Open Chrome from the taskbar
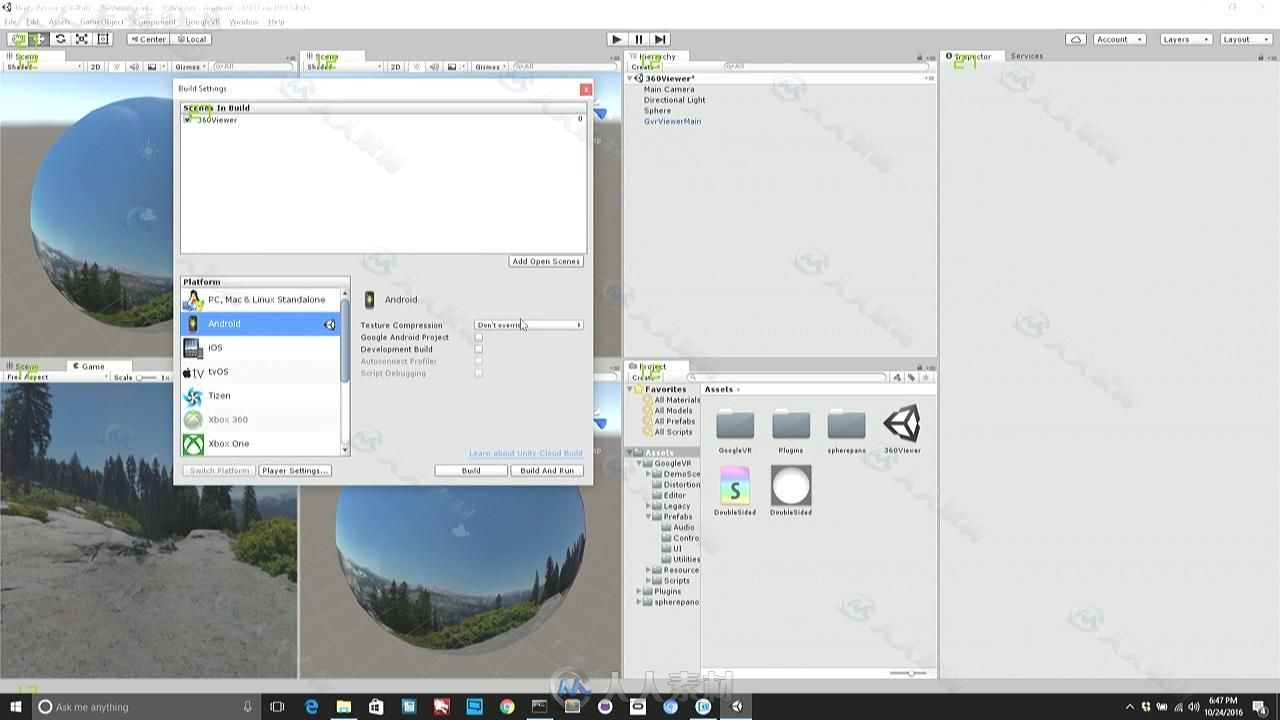Screen dimensions: 1280x720 tap(507, 707)
